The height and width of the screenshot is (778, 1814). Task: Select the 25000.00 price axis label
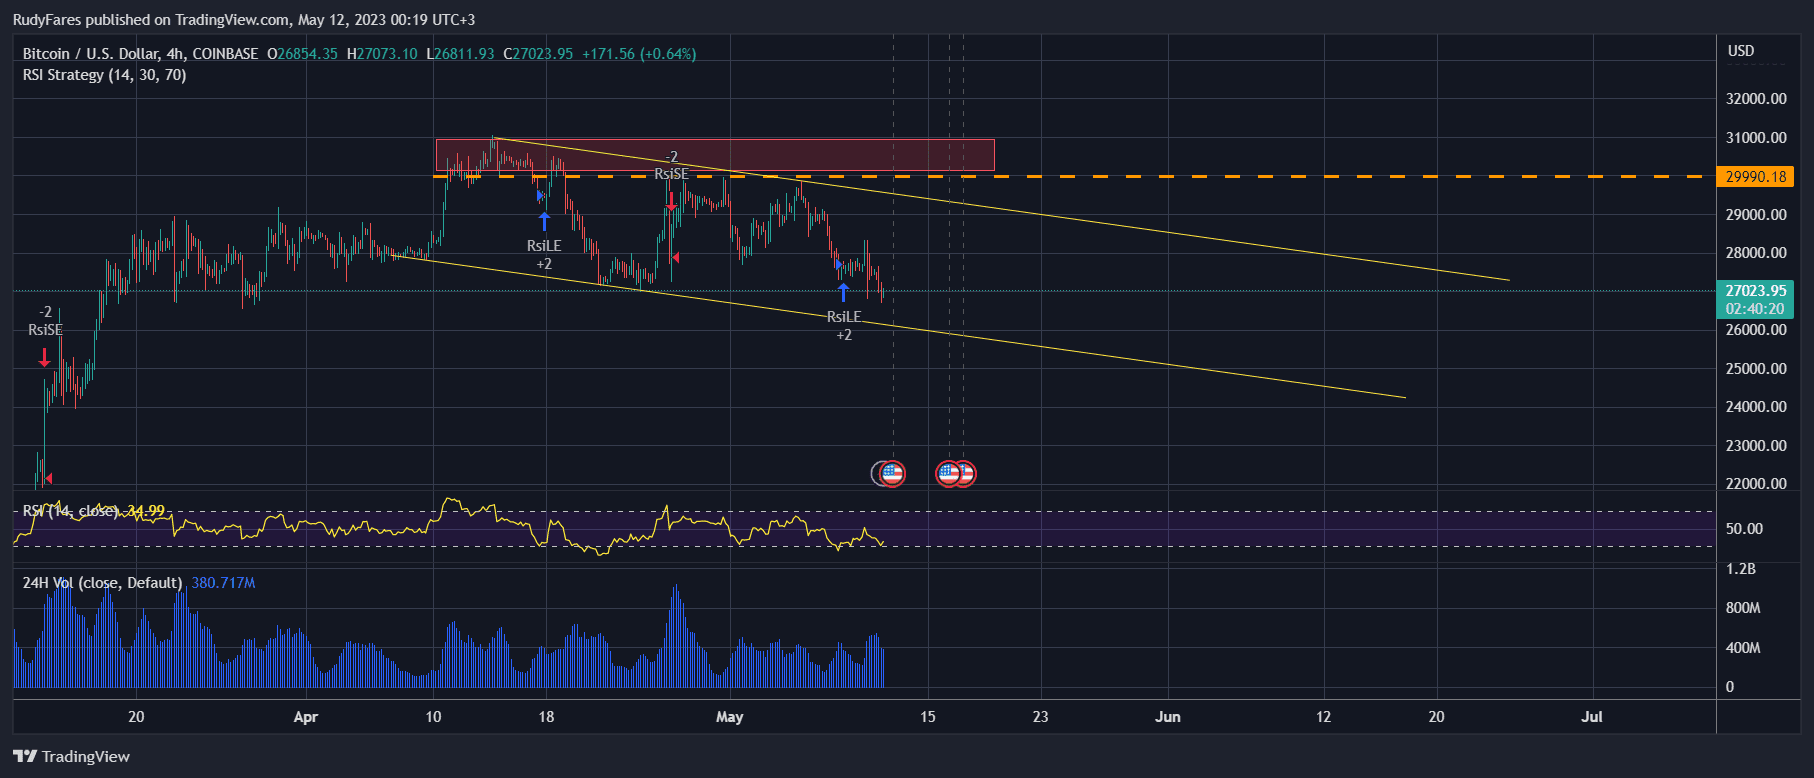pos(1756,369)
